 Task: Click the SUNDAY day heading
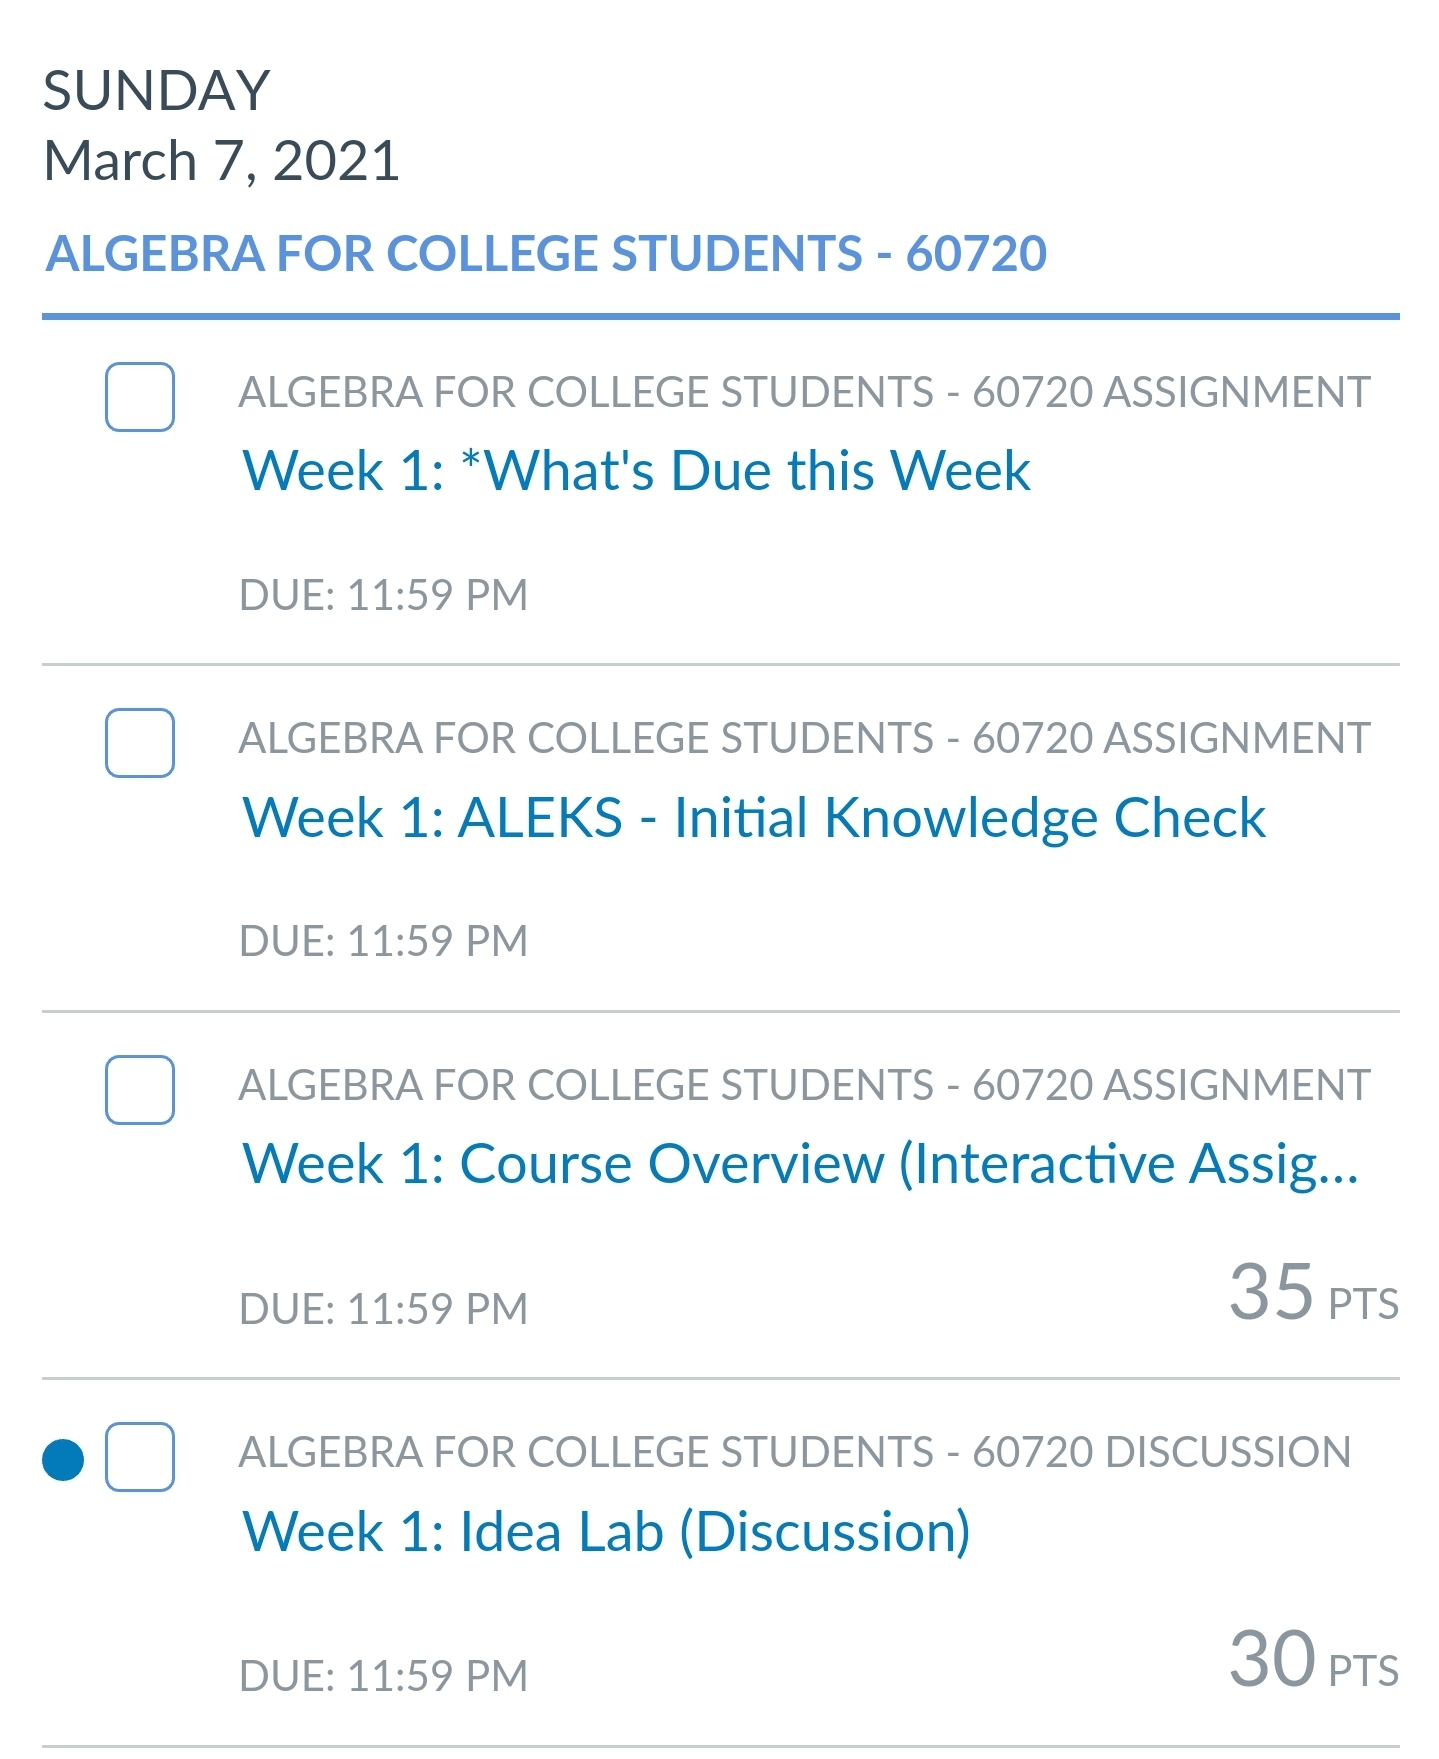156,91
